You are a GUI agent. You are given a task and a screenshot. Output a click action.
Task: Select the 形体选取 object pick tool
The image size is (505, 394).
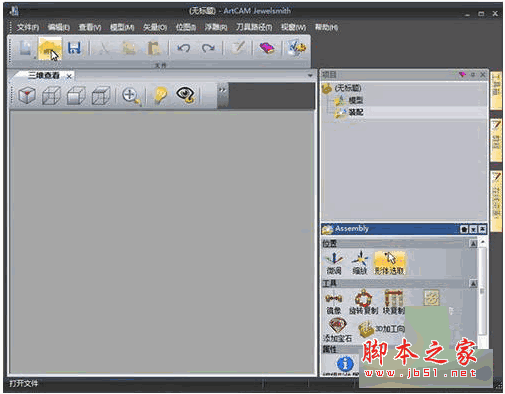tap(389, 263)
